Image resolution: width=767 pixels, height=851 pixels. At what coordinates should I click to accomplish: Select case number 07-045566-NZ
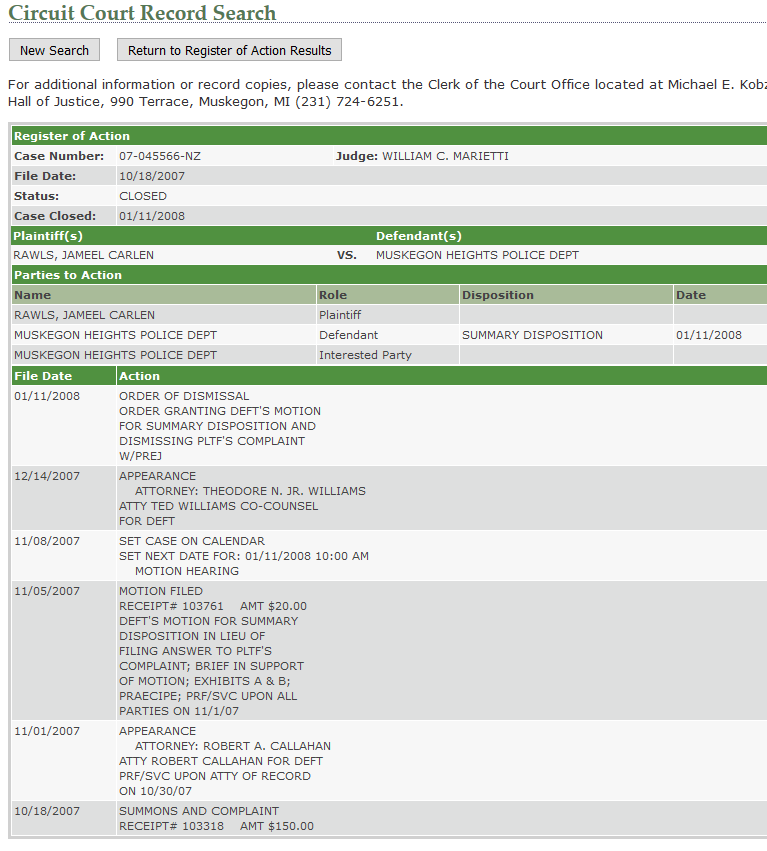[x=160, y=156]
